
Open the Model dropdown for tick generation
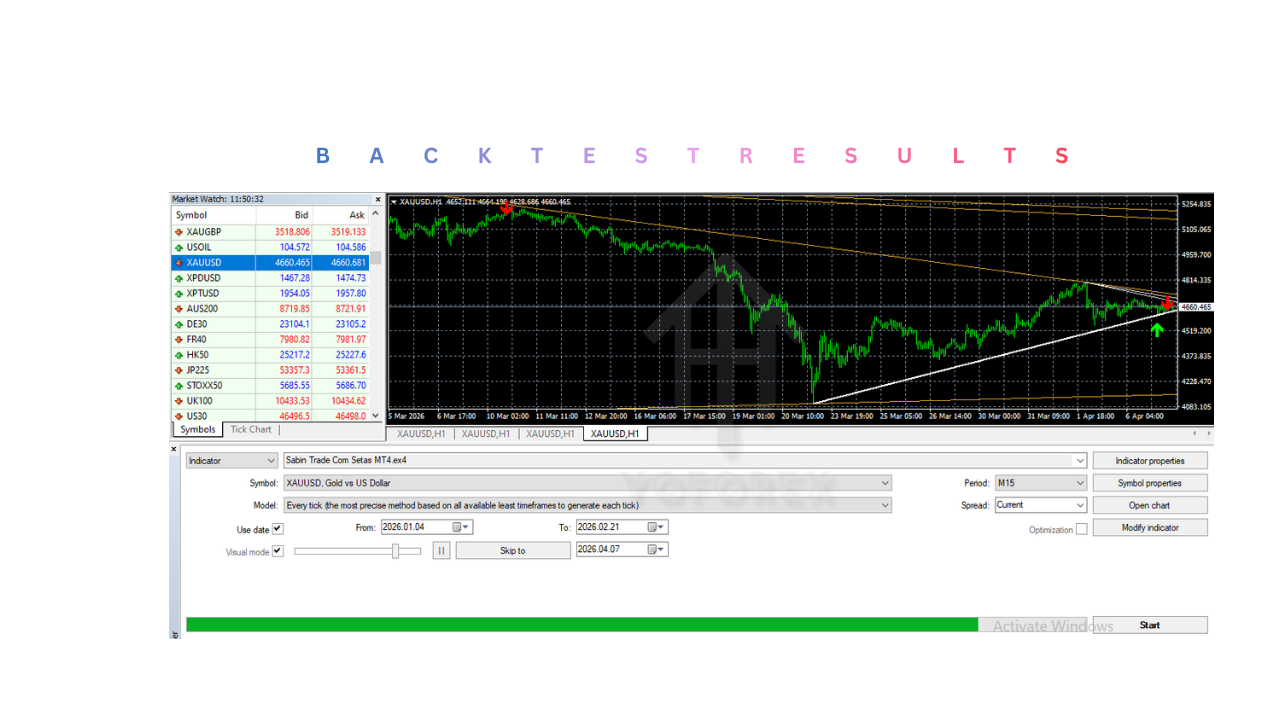pyautogui.click(x=882, y=504)
